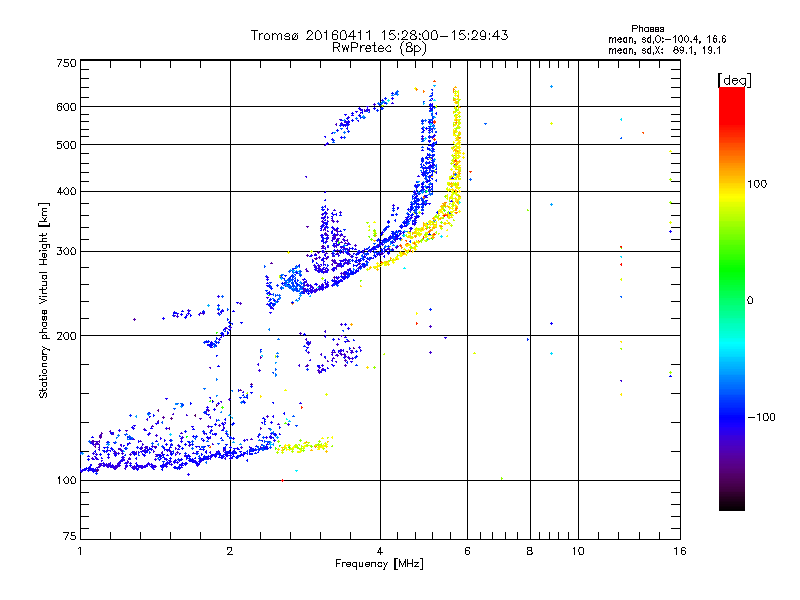Click the x-axis tick label "8"
This screenshot has height=600, width=800.
tap(530, 551)
